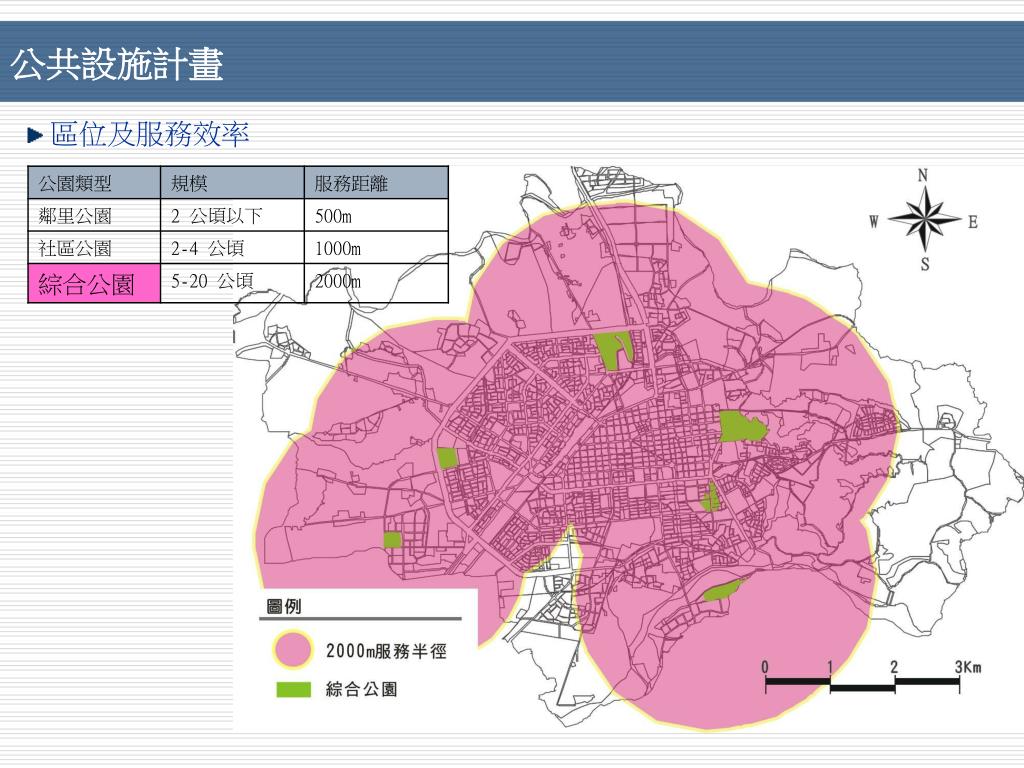1024x768 pixels.
Task: Click the cell 5-20 公頃
Action: 232,283
